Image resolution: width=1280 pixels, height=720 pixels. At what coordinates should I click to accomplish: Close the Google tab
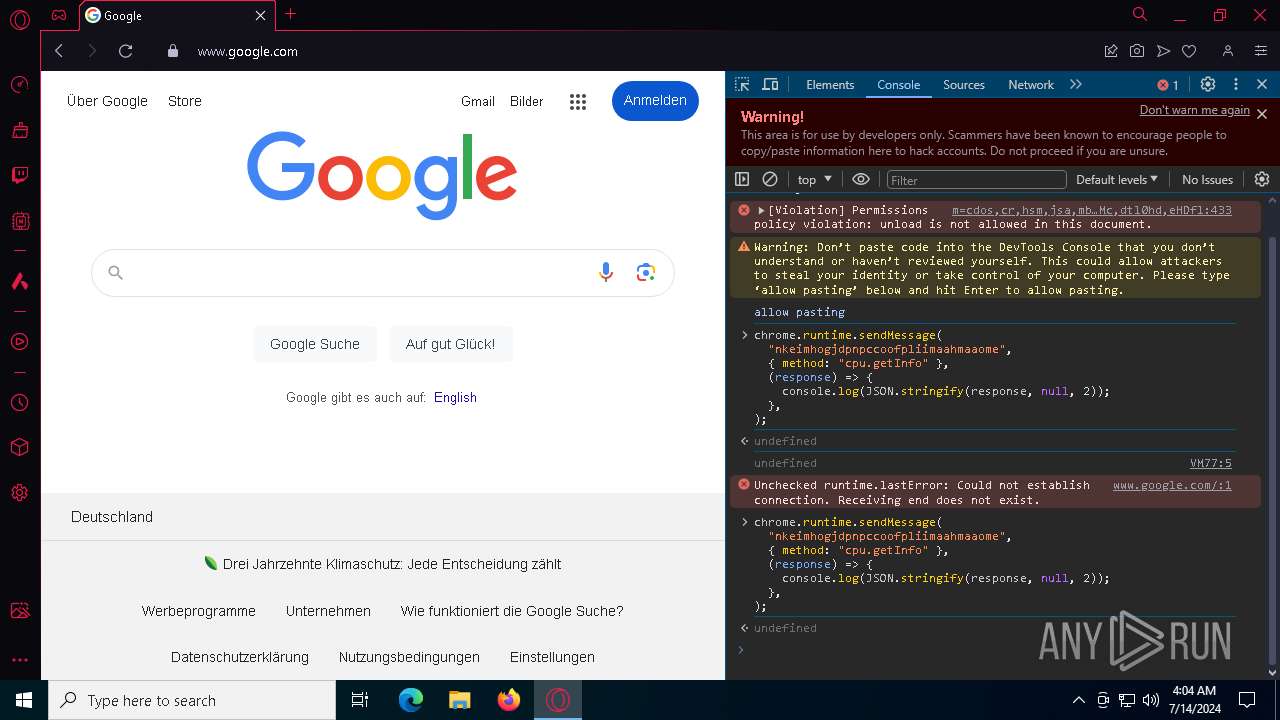click(261, 16)
